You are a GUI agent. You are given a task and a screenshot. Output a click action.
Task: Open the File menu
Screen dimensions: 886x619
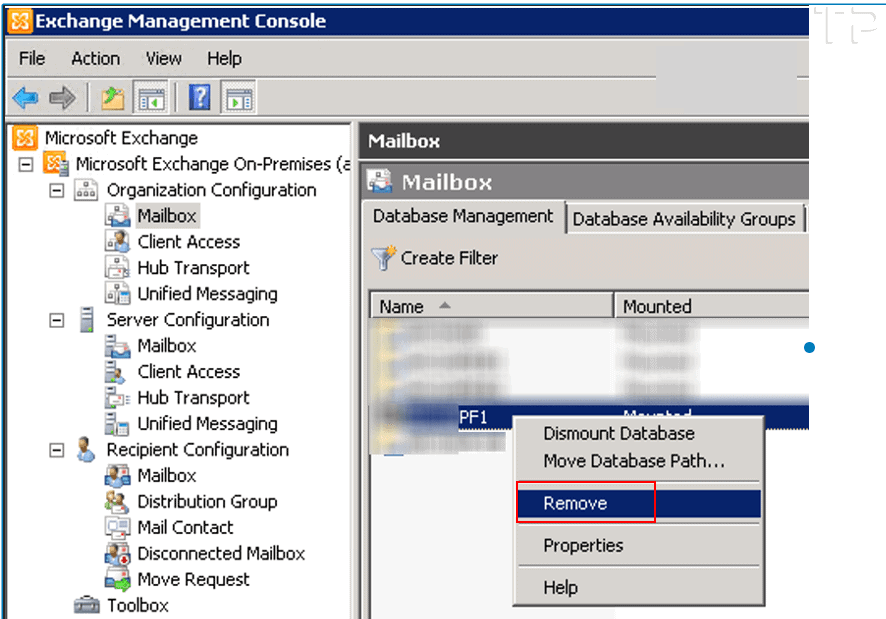point(32,58)
